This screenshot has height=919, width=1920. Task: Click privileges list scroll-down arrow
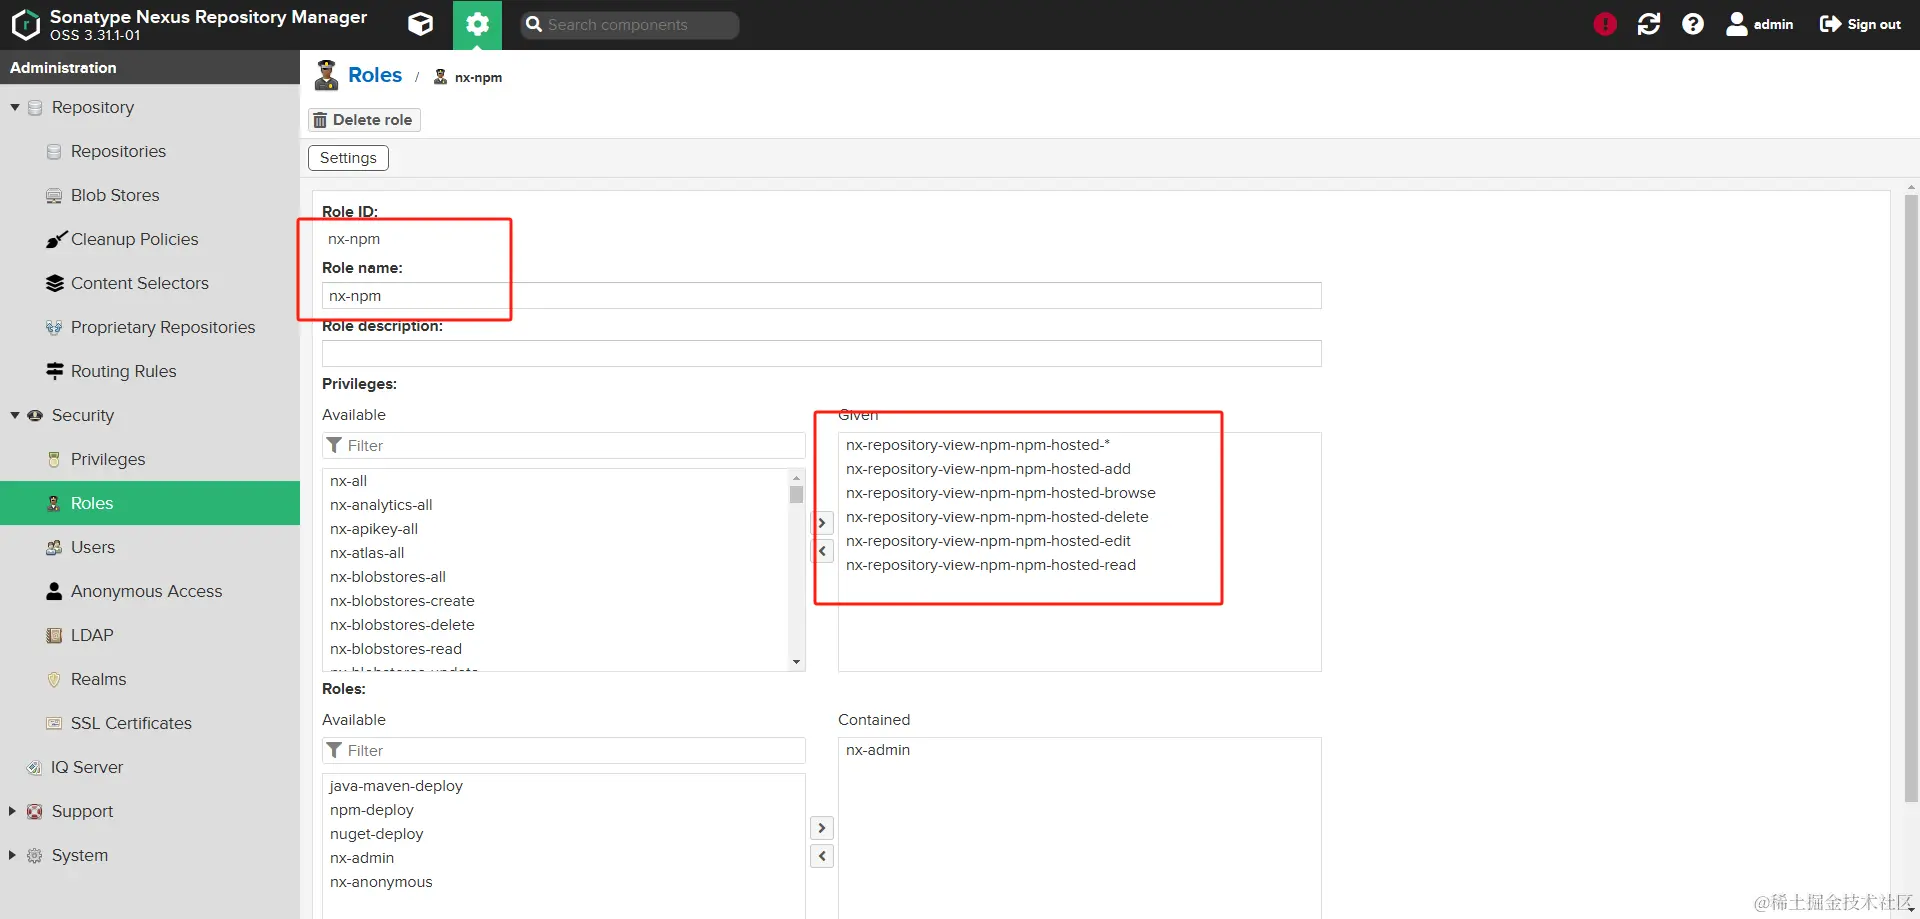click(797, 662)
